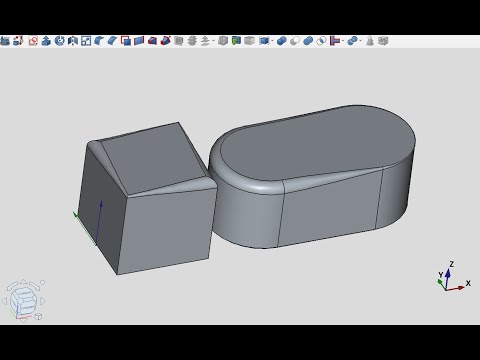Viewport: 480px width, 360px height.
Task: Click the red-outlined overlapping squares icon
Action: (126, 41)
